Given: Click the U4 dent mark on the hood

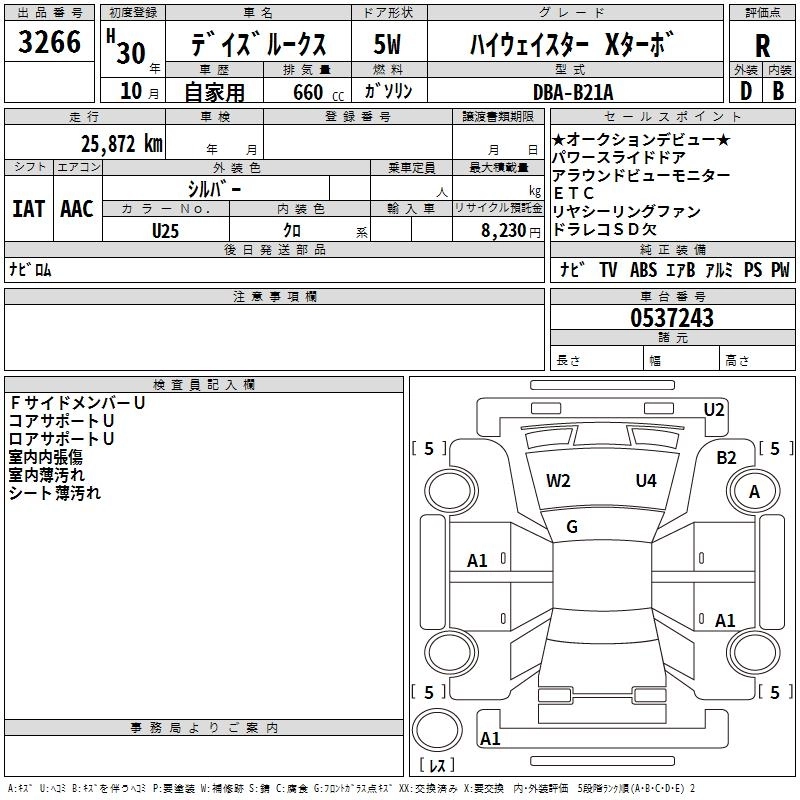Looking at the screenshot, I should point(646,480).
